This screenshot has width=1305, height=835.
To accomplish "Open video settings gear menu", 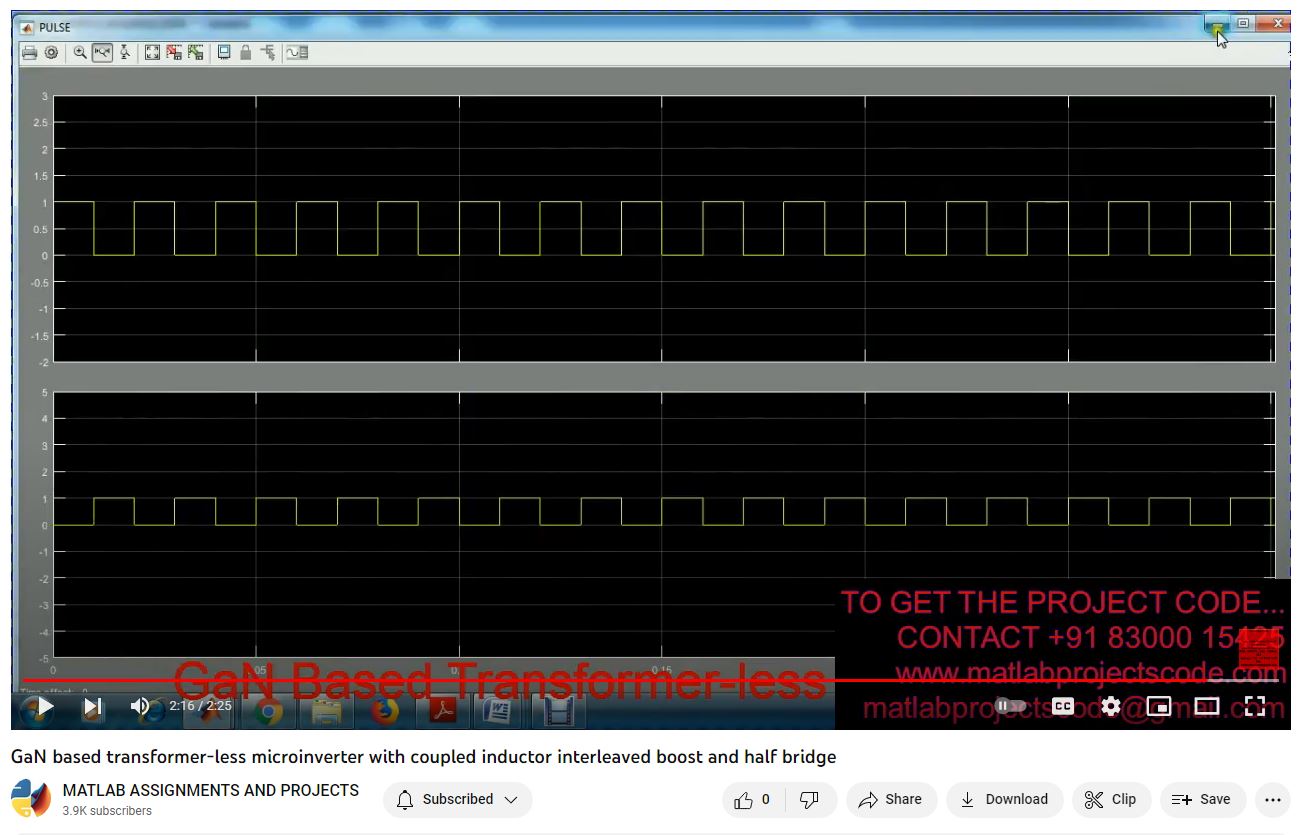I will [x=1110, y=707].
